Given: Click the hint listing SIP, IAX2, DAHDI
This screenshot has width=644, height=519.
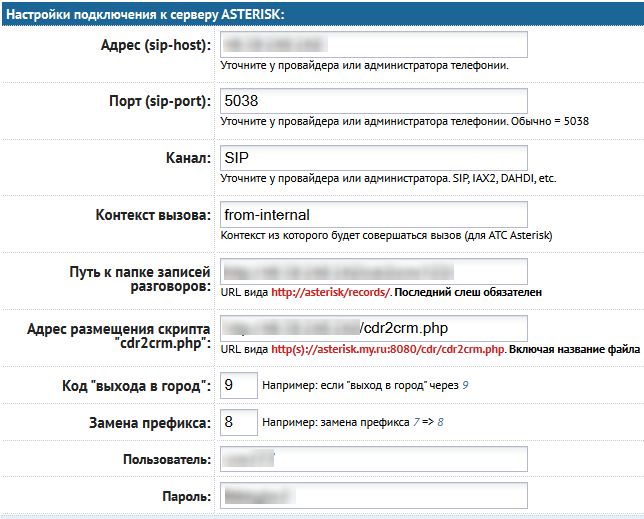Looking at the screenshot, I should coord(388,178).
